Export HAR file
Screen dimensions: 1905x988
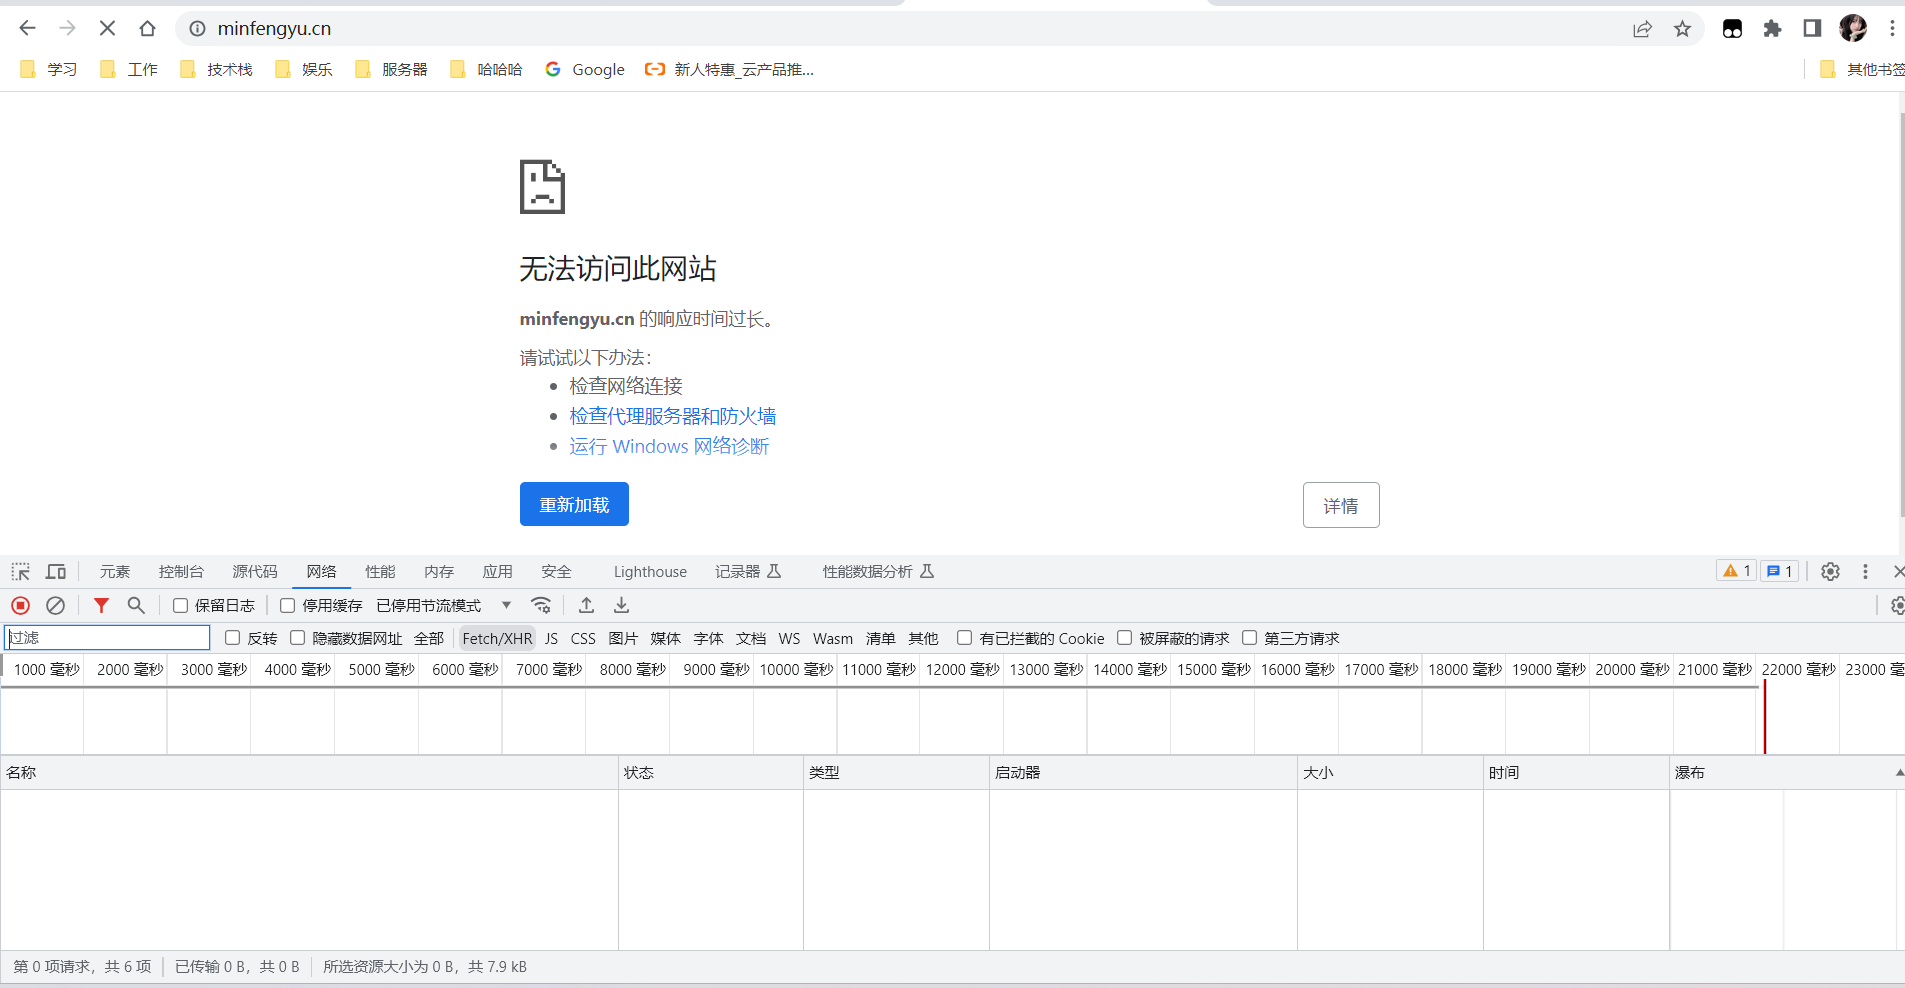(621, 605)
